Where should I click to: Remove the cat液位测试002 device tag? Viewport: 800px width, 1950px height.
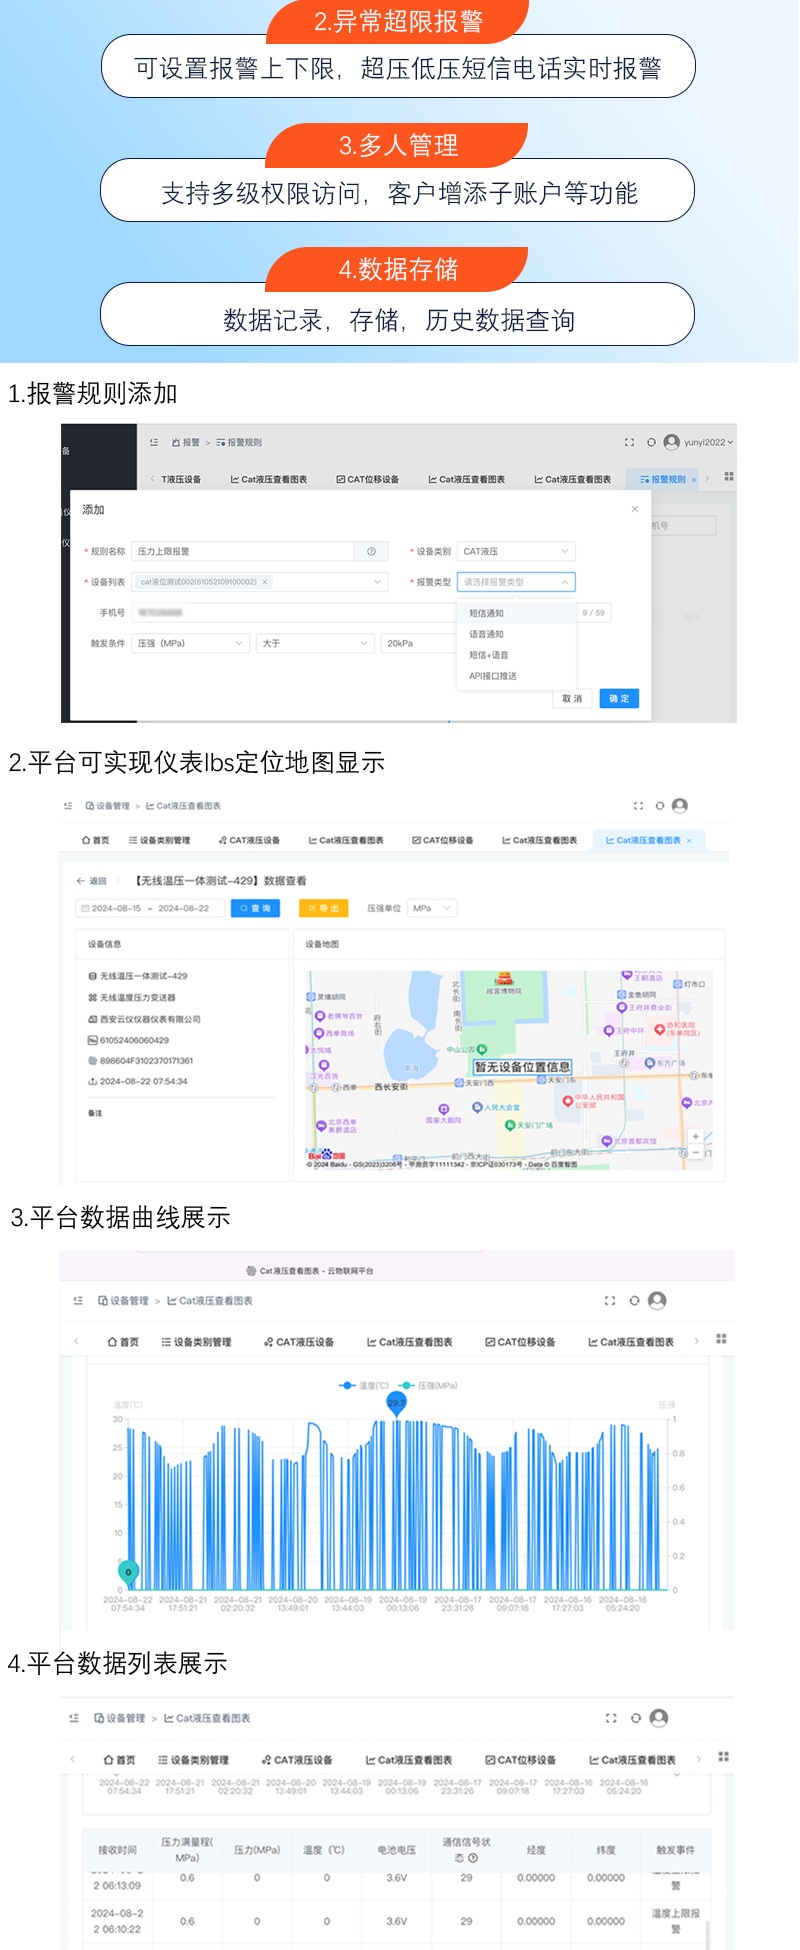click(x=265, y=582)
